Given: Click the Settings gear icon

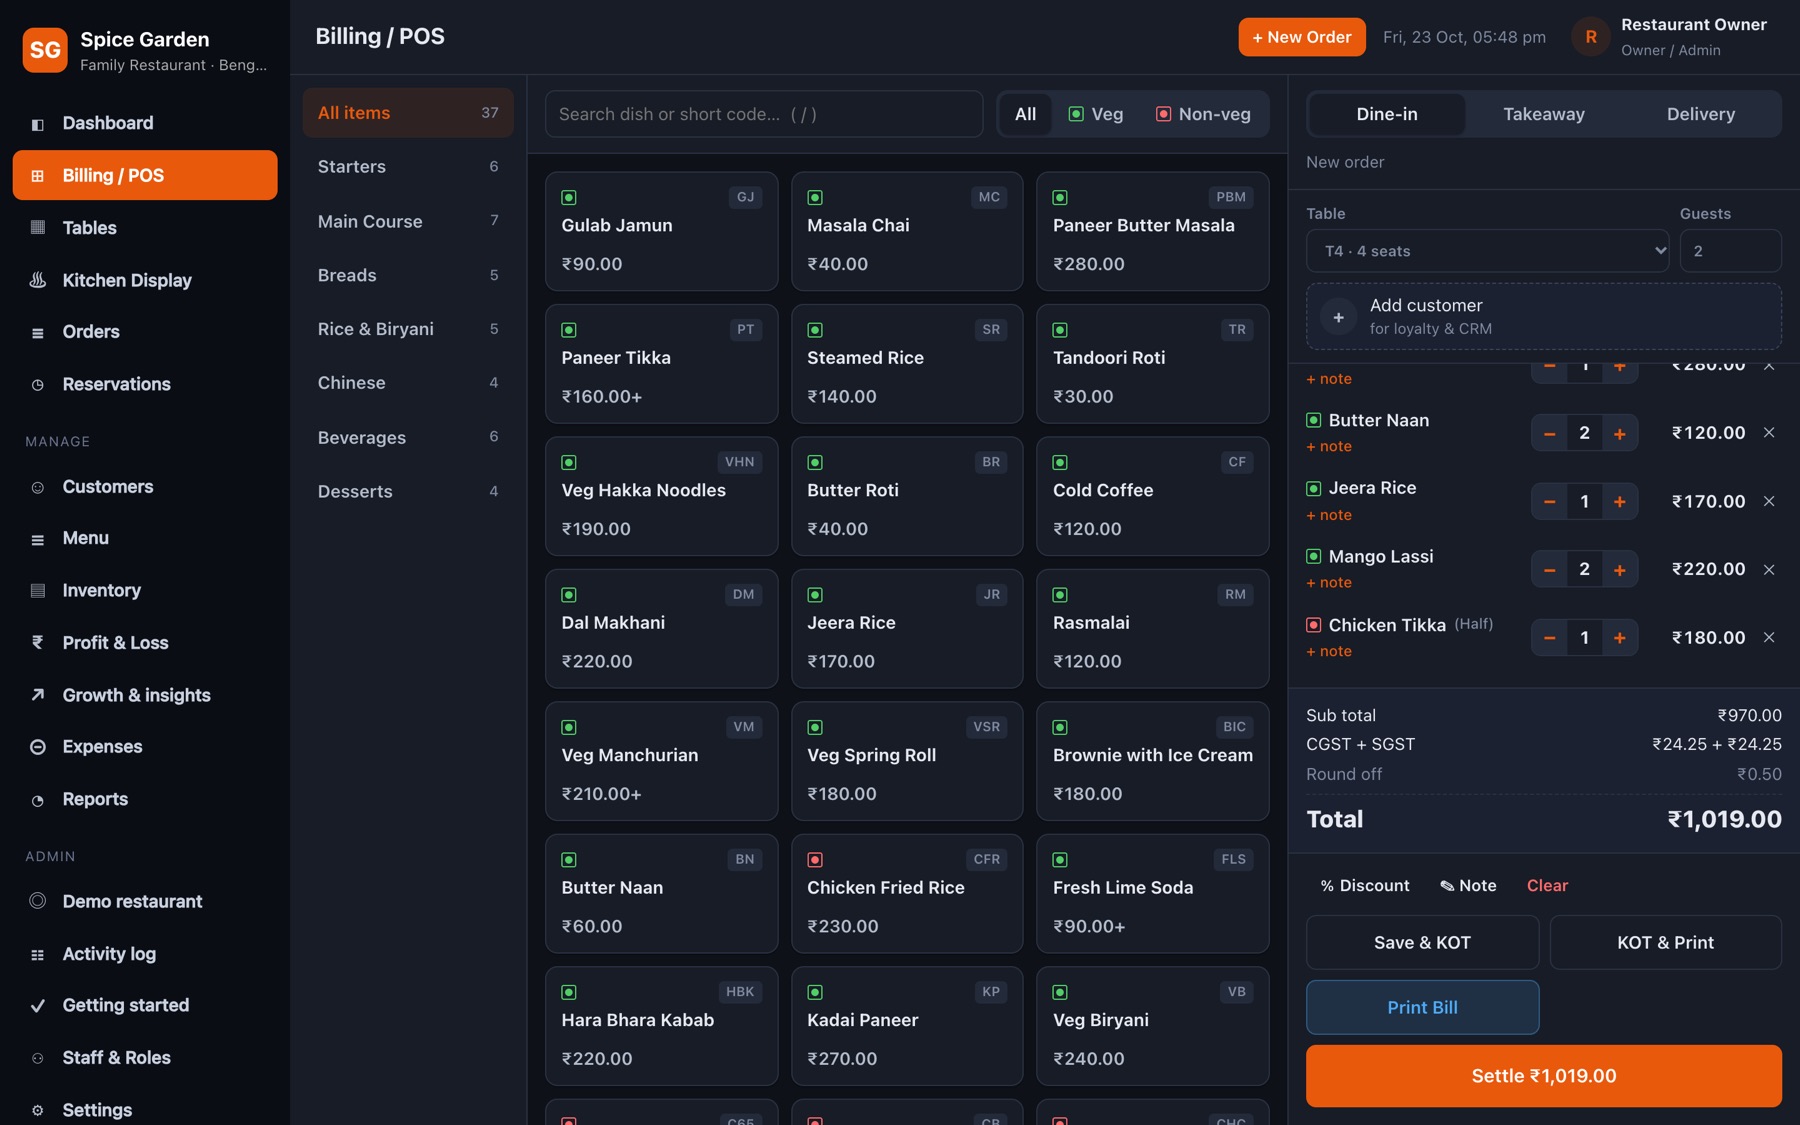Looking at the screenshot, I should point(38,1110).
